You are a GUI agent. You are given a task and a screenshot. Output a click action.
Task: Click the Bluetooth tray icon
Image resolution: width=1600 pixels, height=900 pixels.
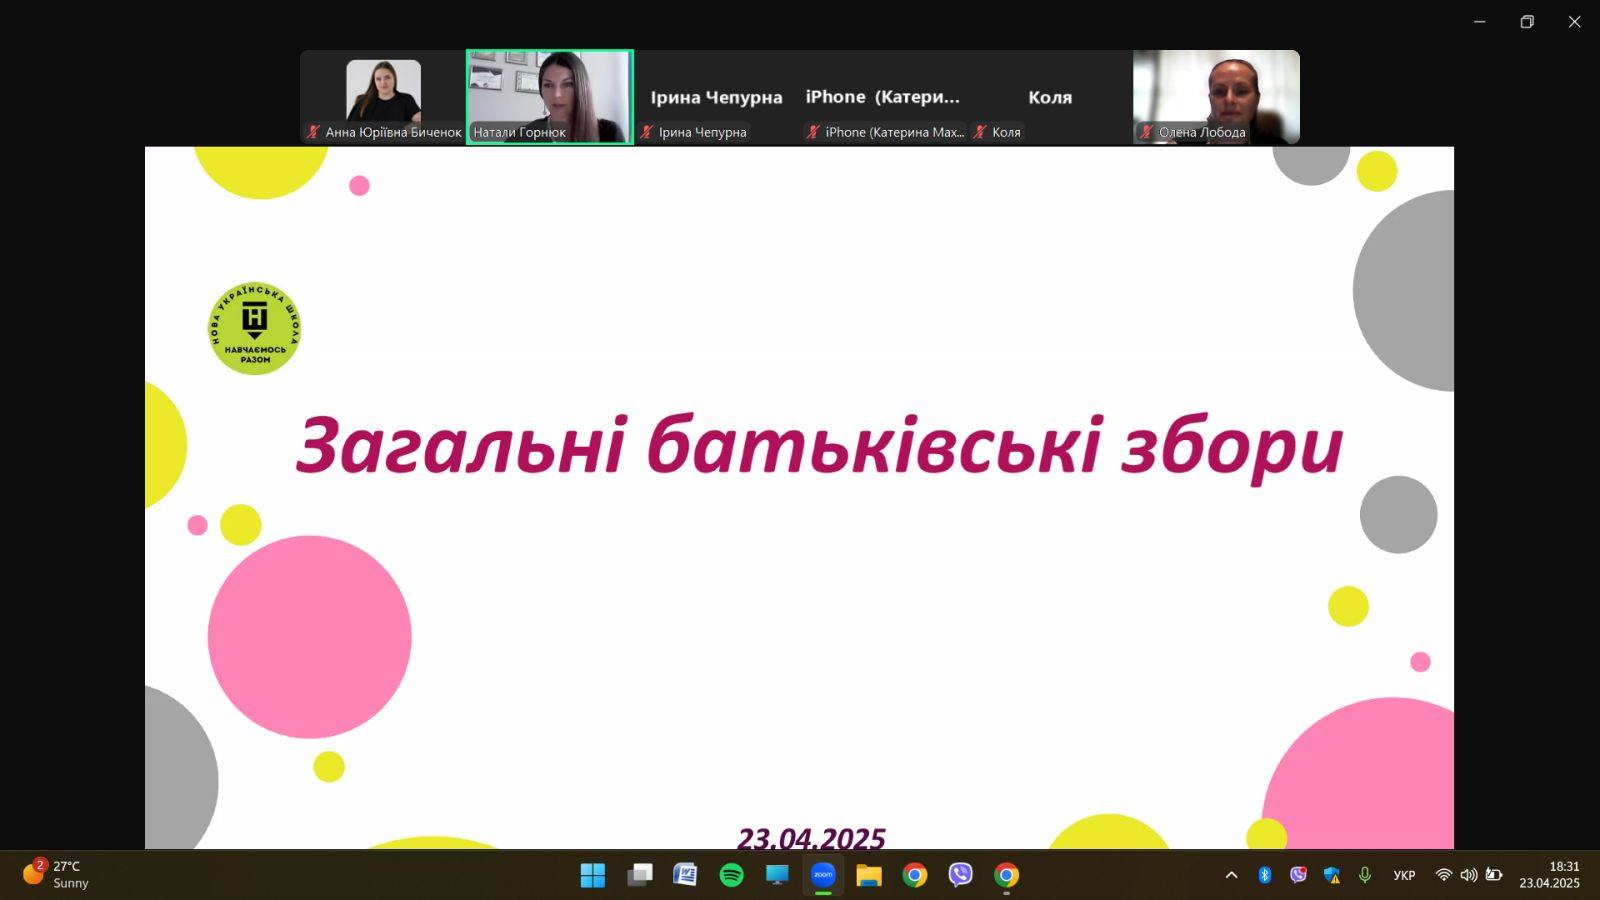1265,875
